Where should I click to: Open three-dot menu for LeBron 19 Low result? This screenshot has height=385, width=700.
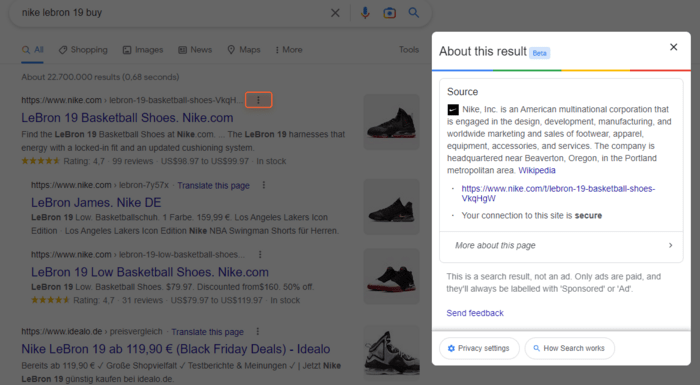pyautogui.click(x=260, y=255)
